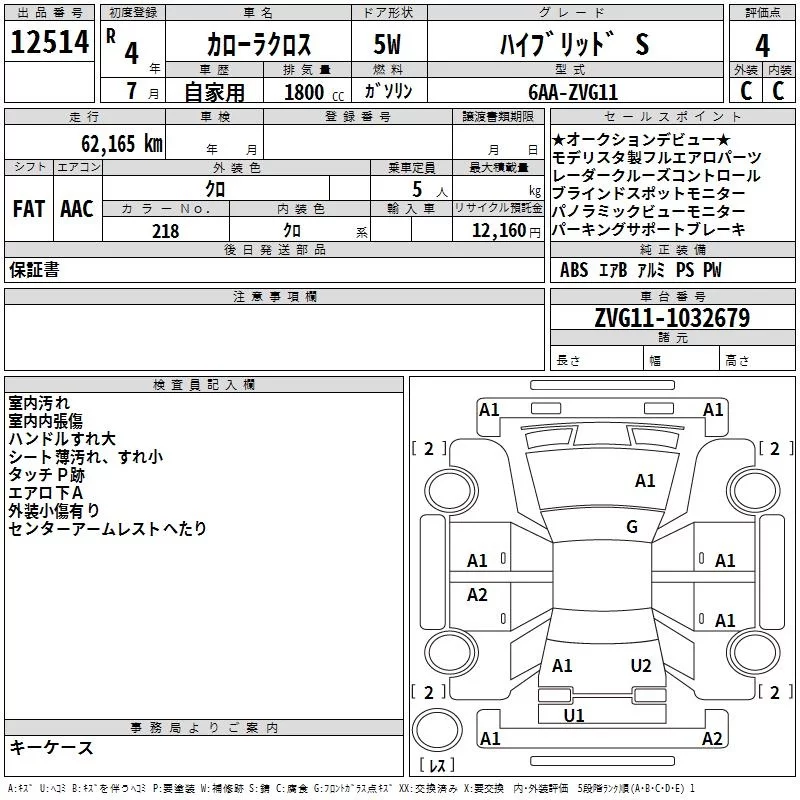
Task: Select the ★オークションデビュー★ sales point line
Action: [x=641, y=139]
